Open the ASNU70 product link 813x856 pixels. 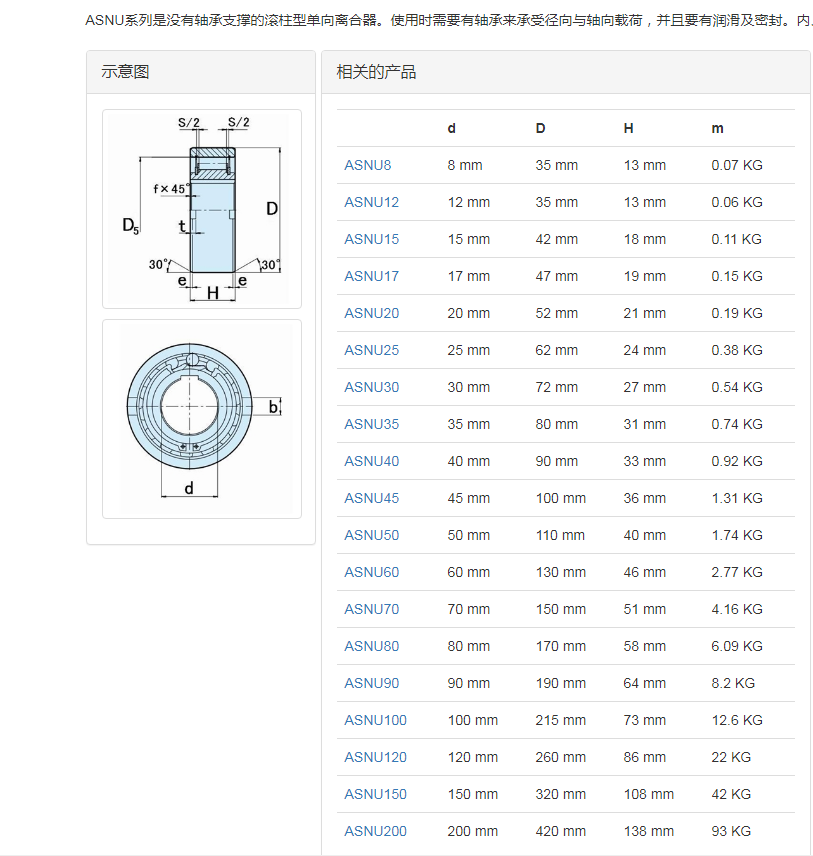click(x=371, y=609)
